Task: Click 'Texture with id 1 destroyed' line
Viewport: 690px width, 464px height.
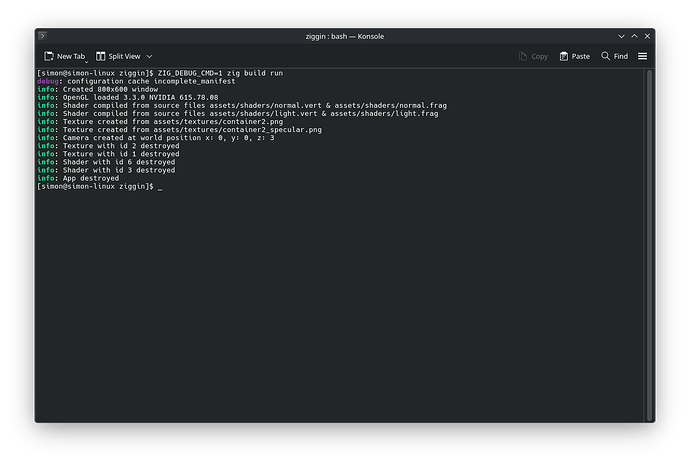Action: click(121, 154)
